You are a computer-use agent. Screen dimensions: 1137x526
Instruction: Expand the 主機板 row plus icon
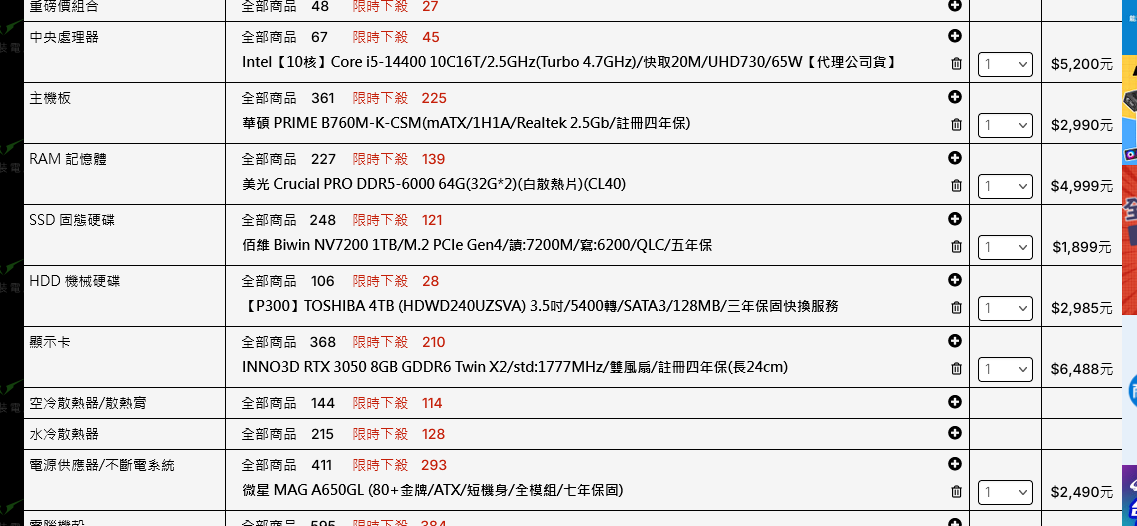pyautogui.click(x=954, y=96)
